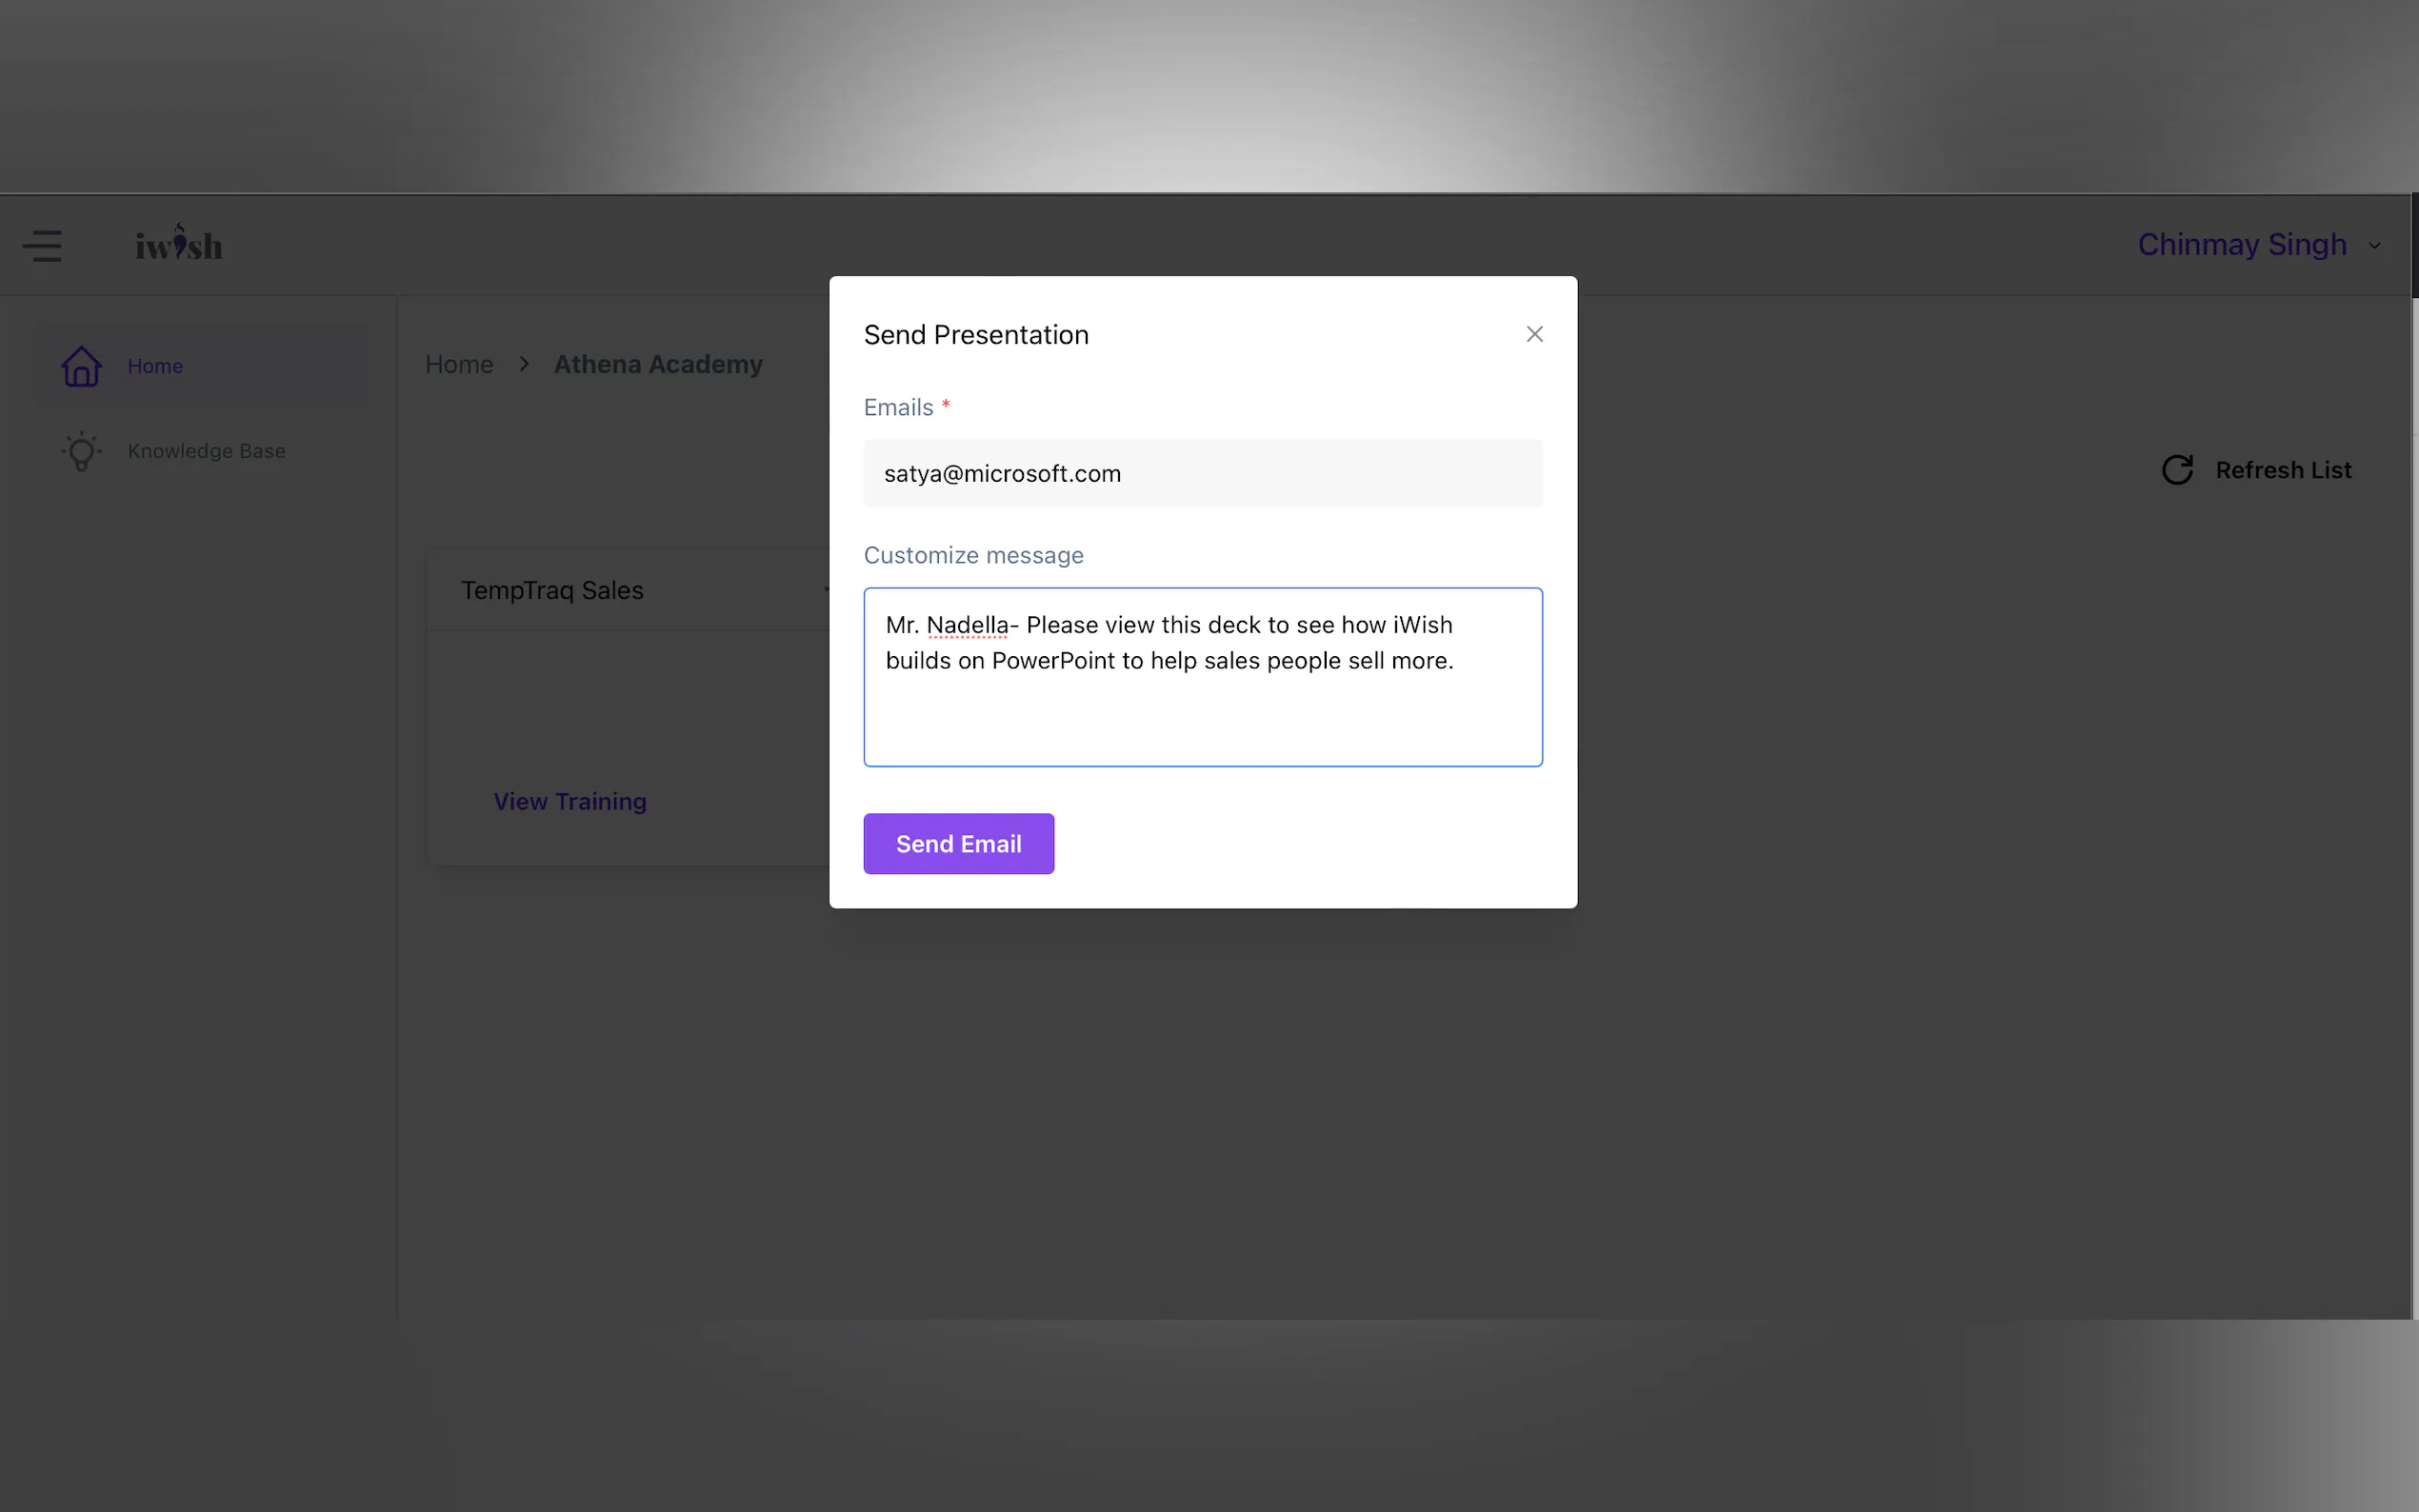Click the Refresh List label
Screen dimensions: 2419x1512
coord(2282,470)
